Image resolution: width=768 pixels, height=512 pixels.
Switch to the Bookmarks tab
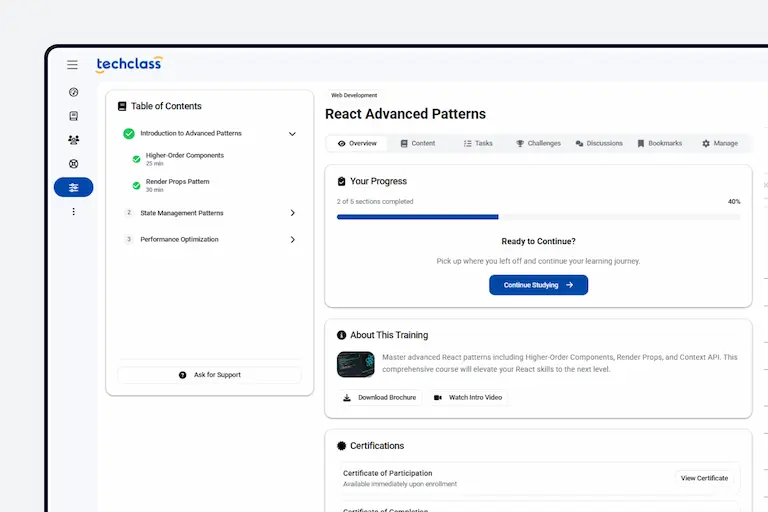(x=660, y=144)
